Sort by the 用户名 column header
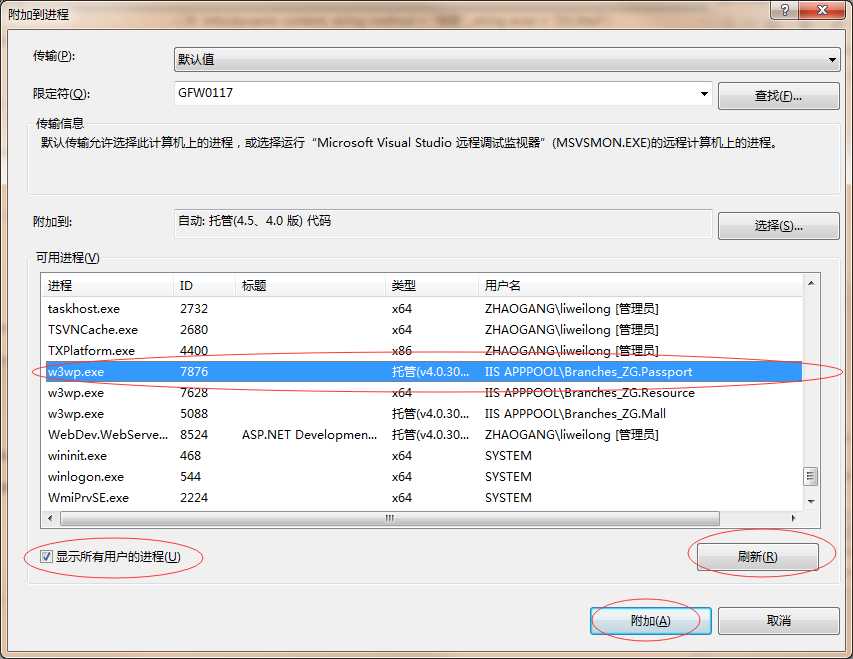This screenshot has width=853, height=659. tap(641, 286)
